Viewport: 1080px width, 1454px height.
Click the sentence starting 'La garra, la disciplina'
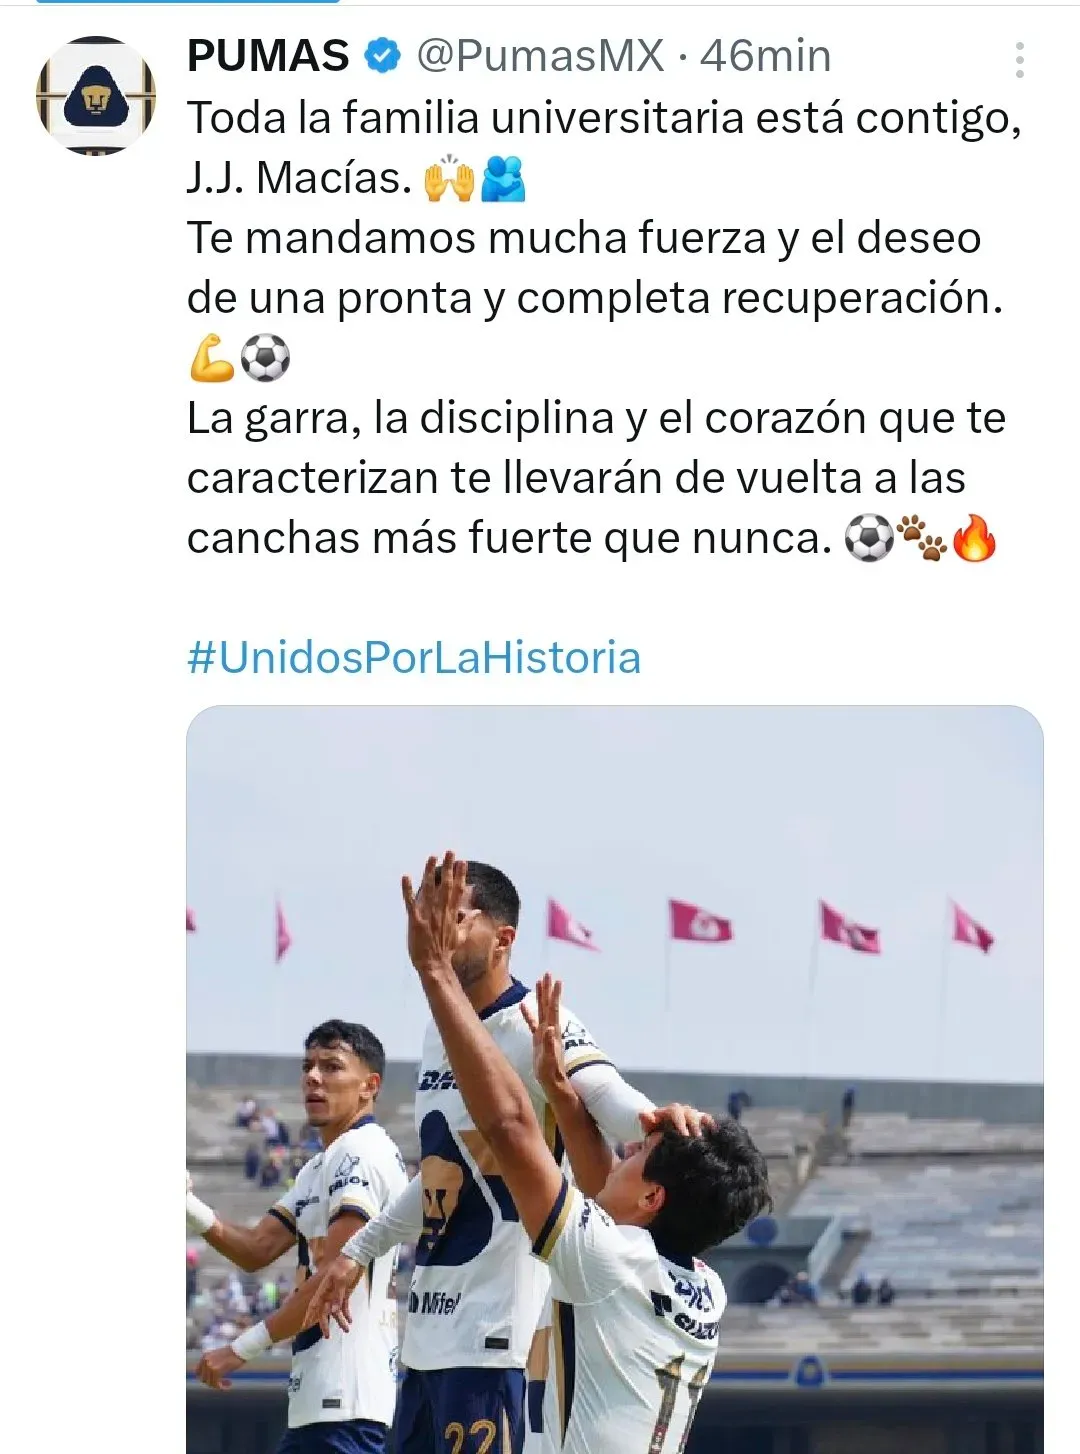coord(596,478)
